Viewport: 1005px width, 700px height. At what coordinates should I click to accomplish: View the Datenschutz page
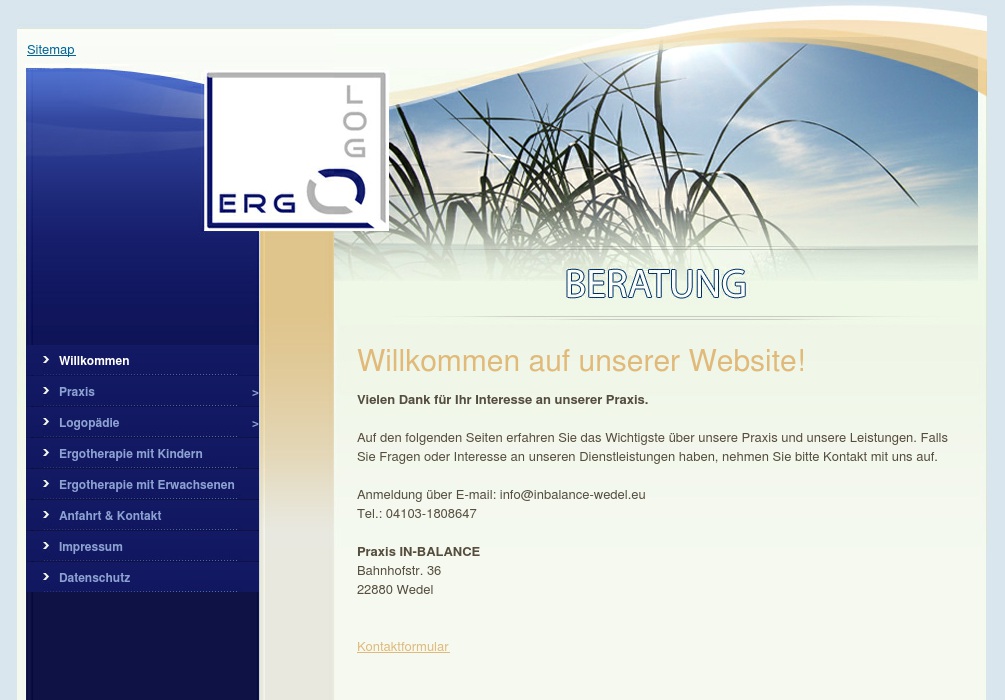94,578
